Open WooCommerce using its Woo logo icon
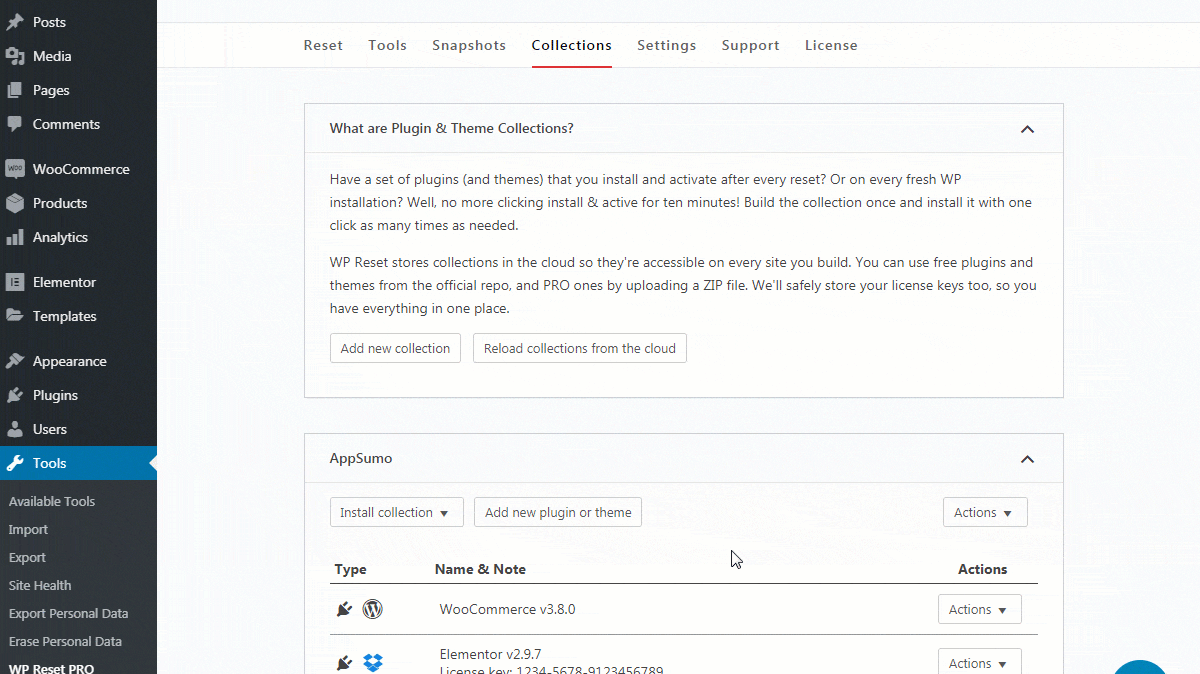This screenshot has height=674, width=1200. (x=16, y=169)
